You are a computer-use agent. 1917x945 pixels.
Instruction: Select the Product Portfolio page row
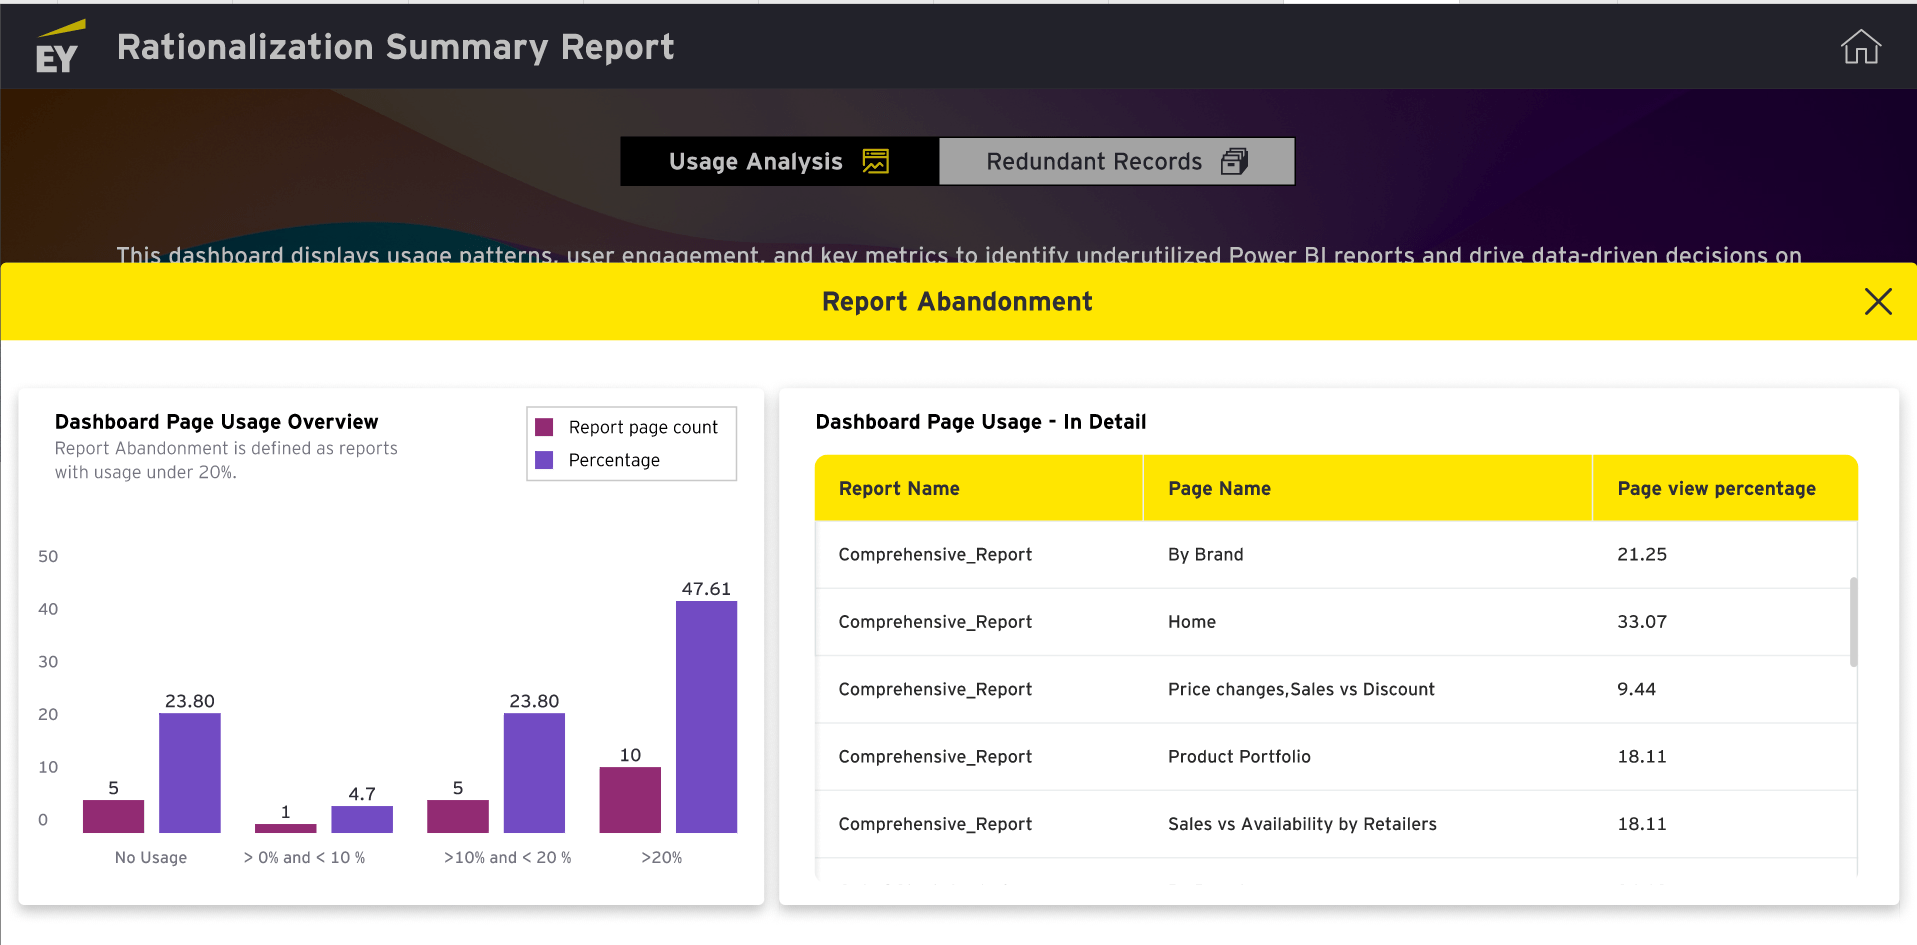1239,757
